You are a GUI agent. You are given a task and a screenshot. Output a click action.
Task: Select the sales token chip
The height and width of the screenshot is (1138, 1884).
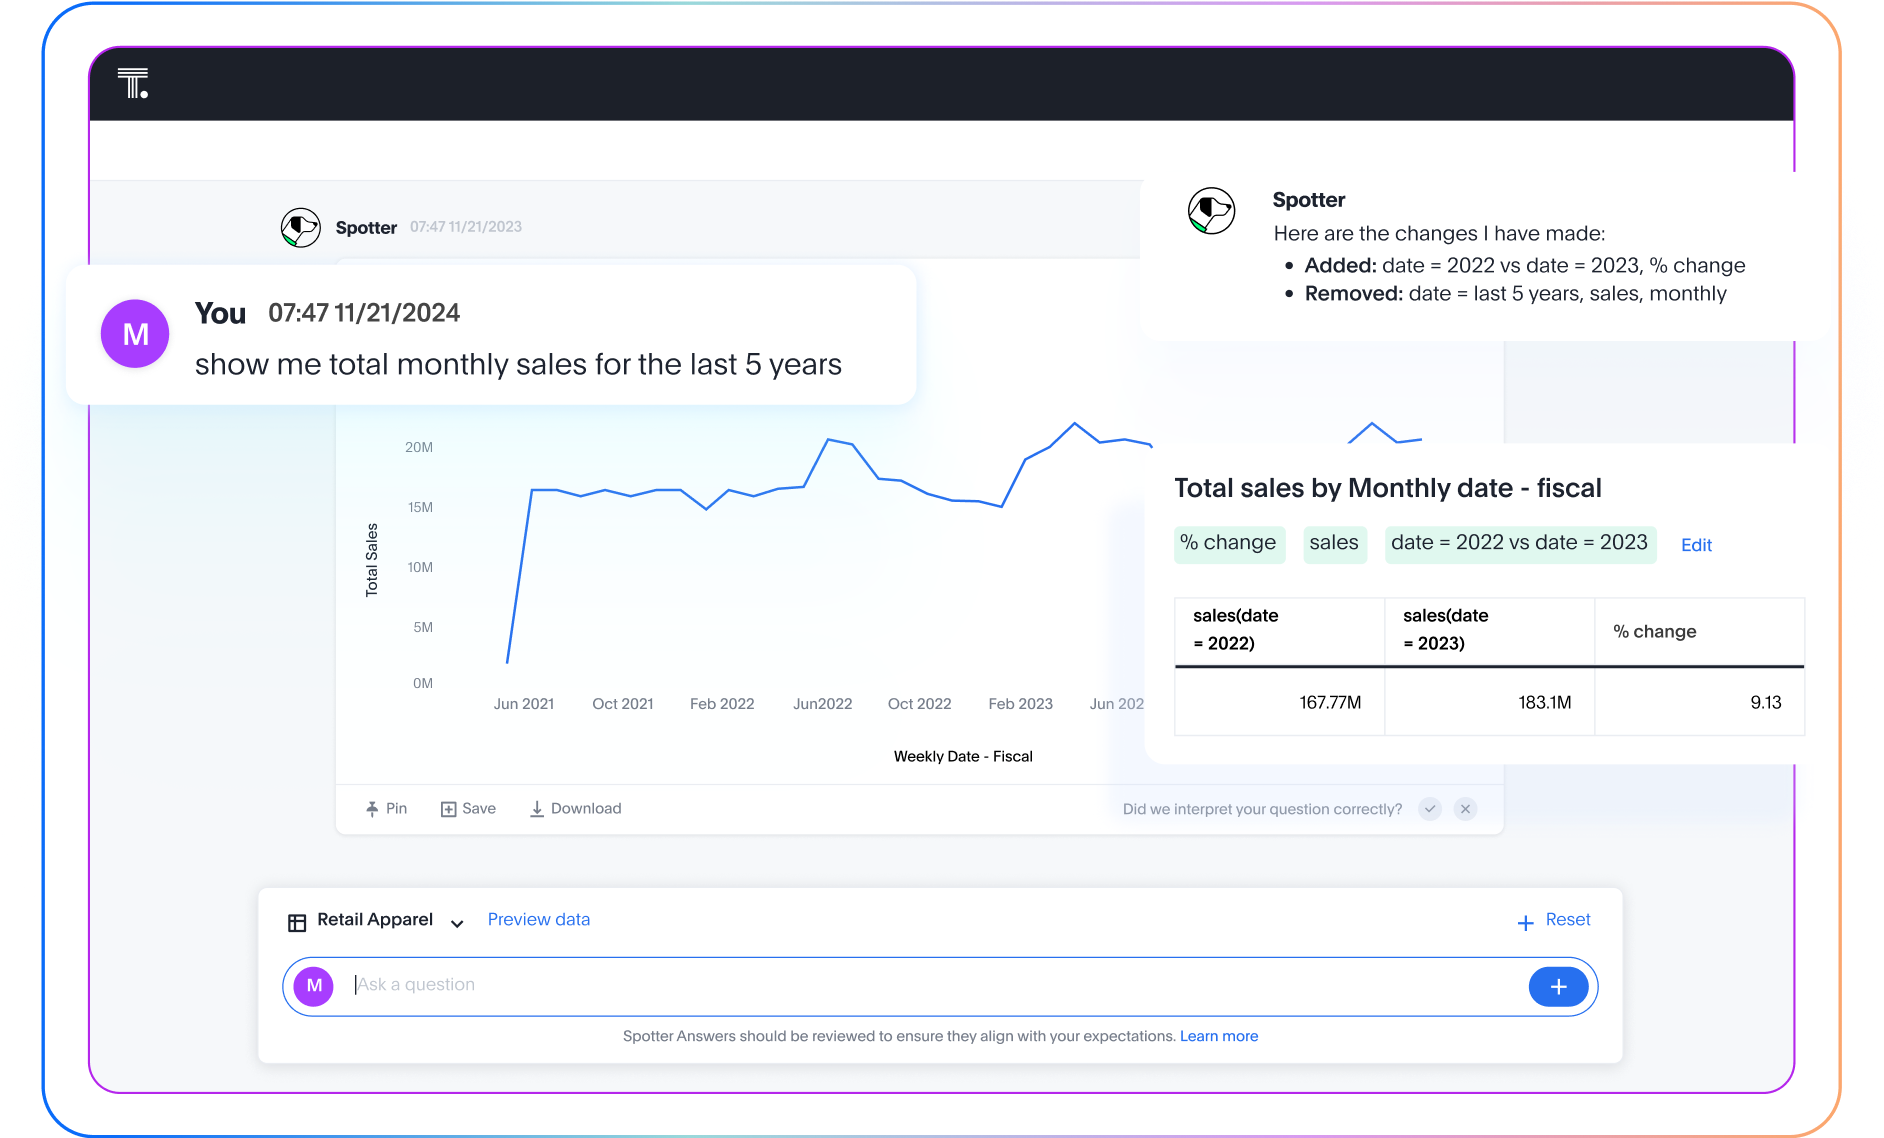click(1334, 543)
